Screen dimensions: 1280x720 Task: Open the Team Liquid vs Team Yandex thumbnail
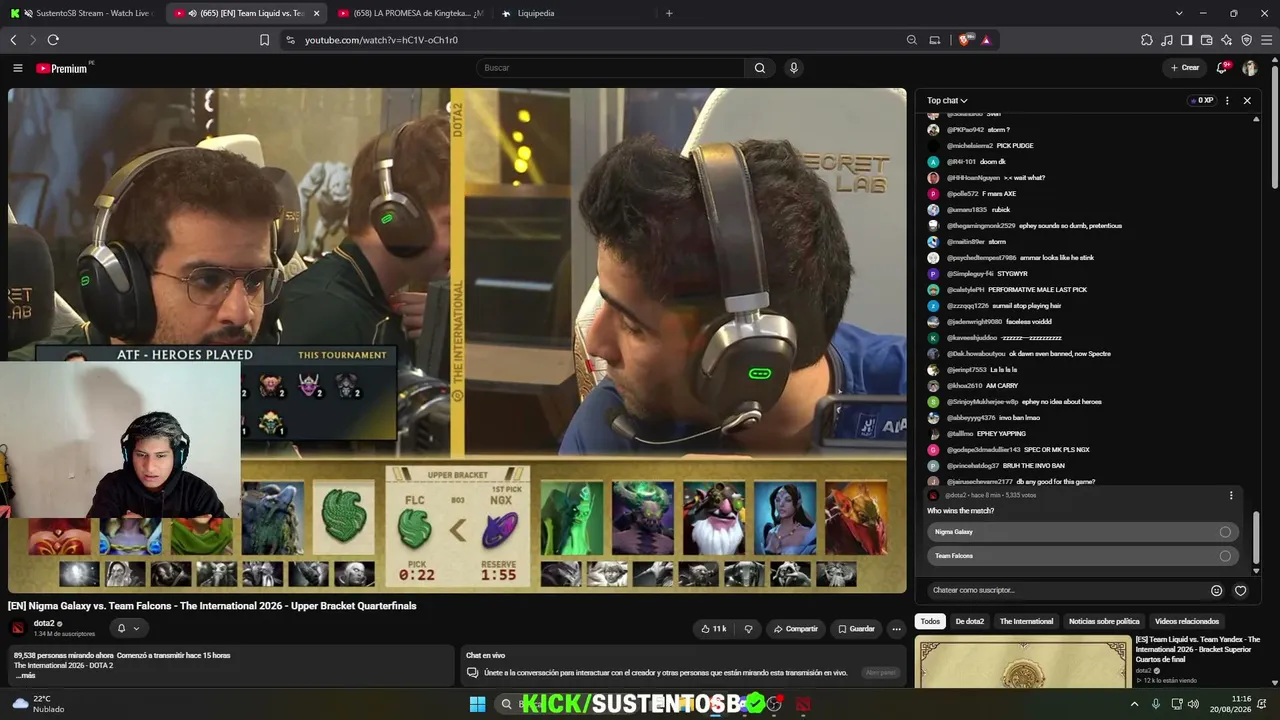click(x=1022, y=662)
